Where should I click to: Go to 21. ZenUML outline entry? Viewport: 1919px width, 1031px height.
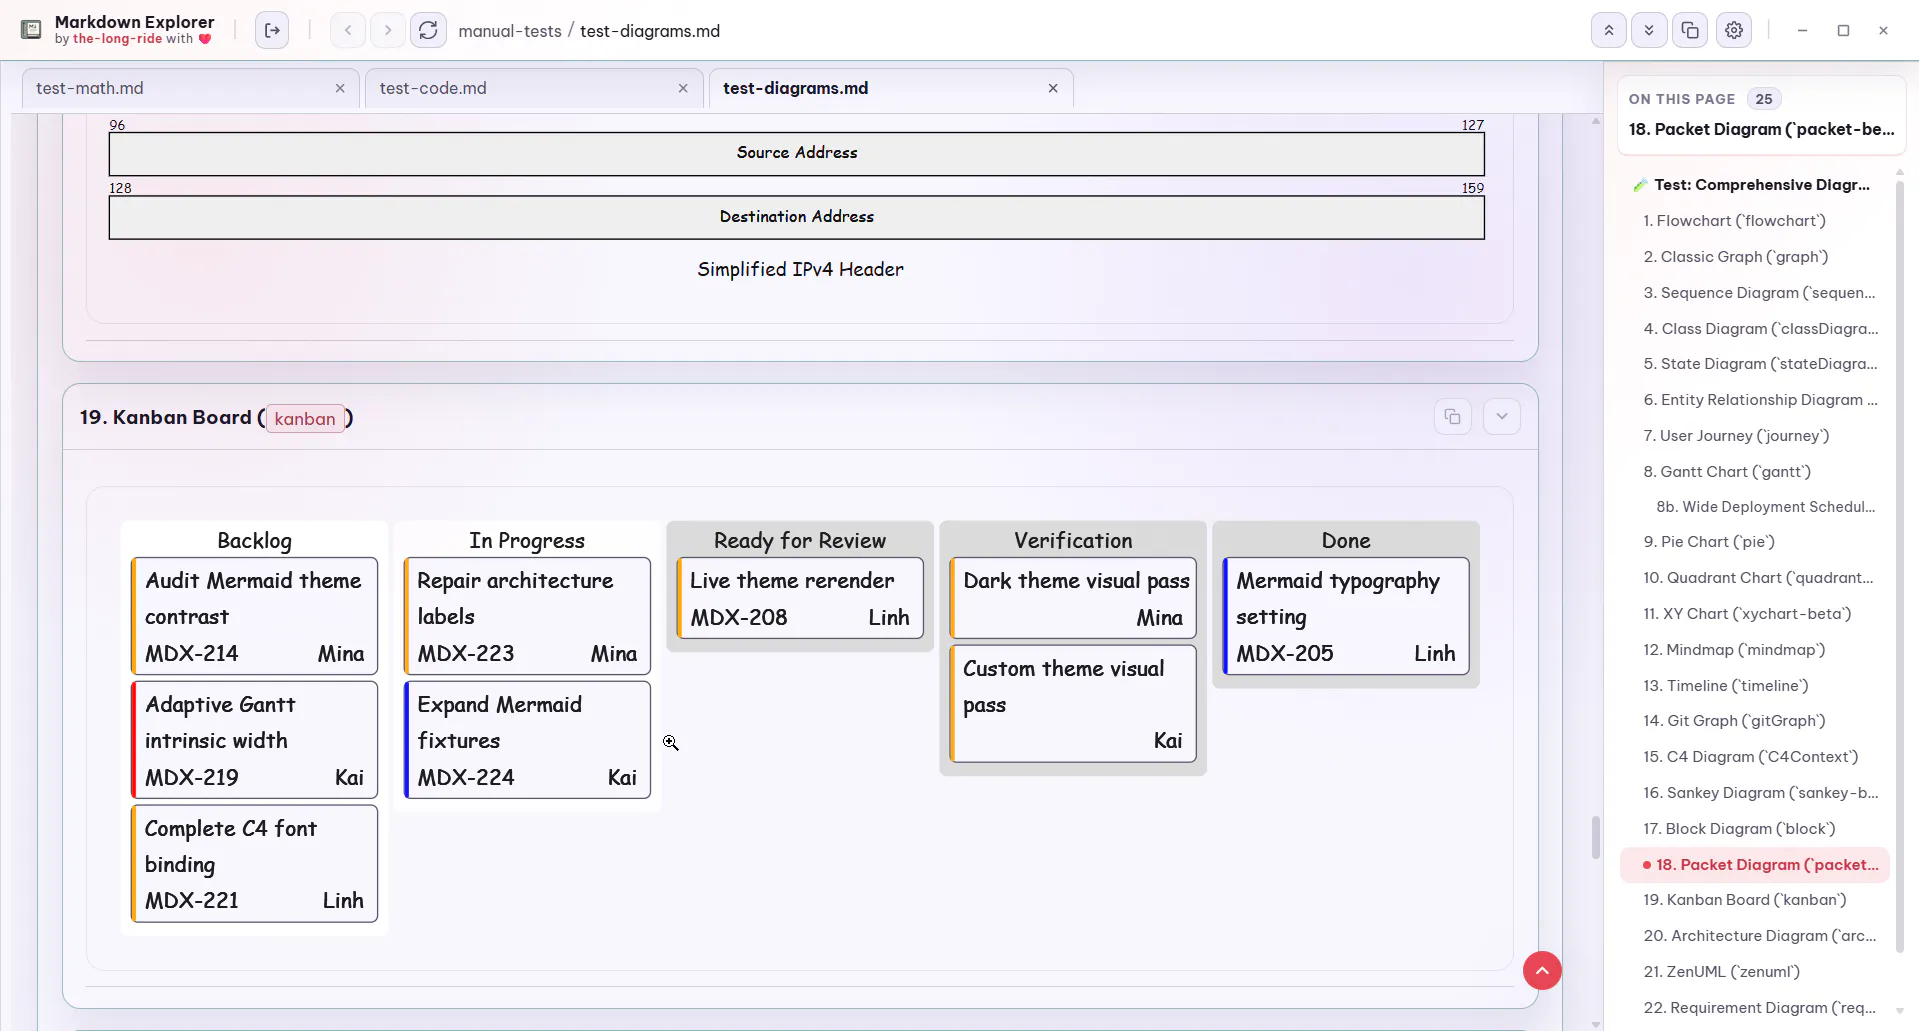1721,972
